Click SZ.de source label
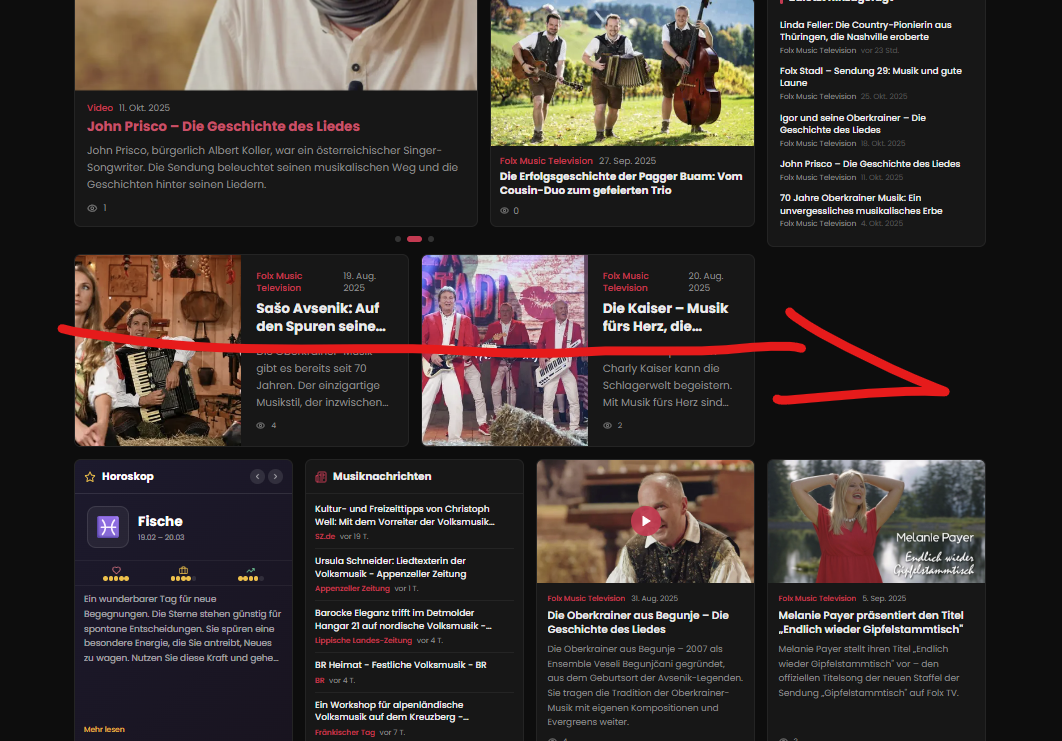1062x741 pixels. 325,536
